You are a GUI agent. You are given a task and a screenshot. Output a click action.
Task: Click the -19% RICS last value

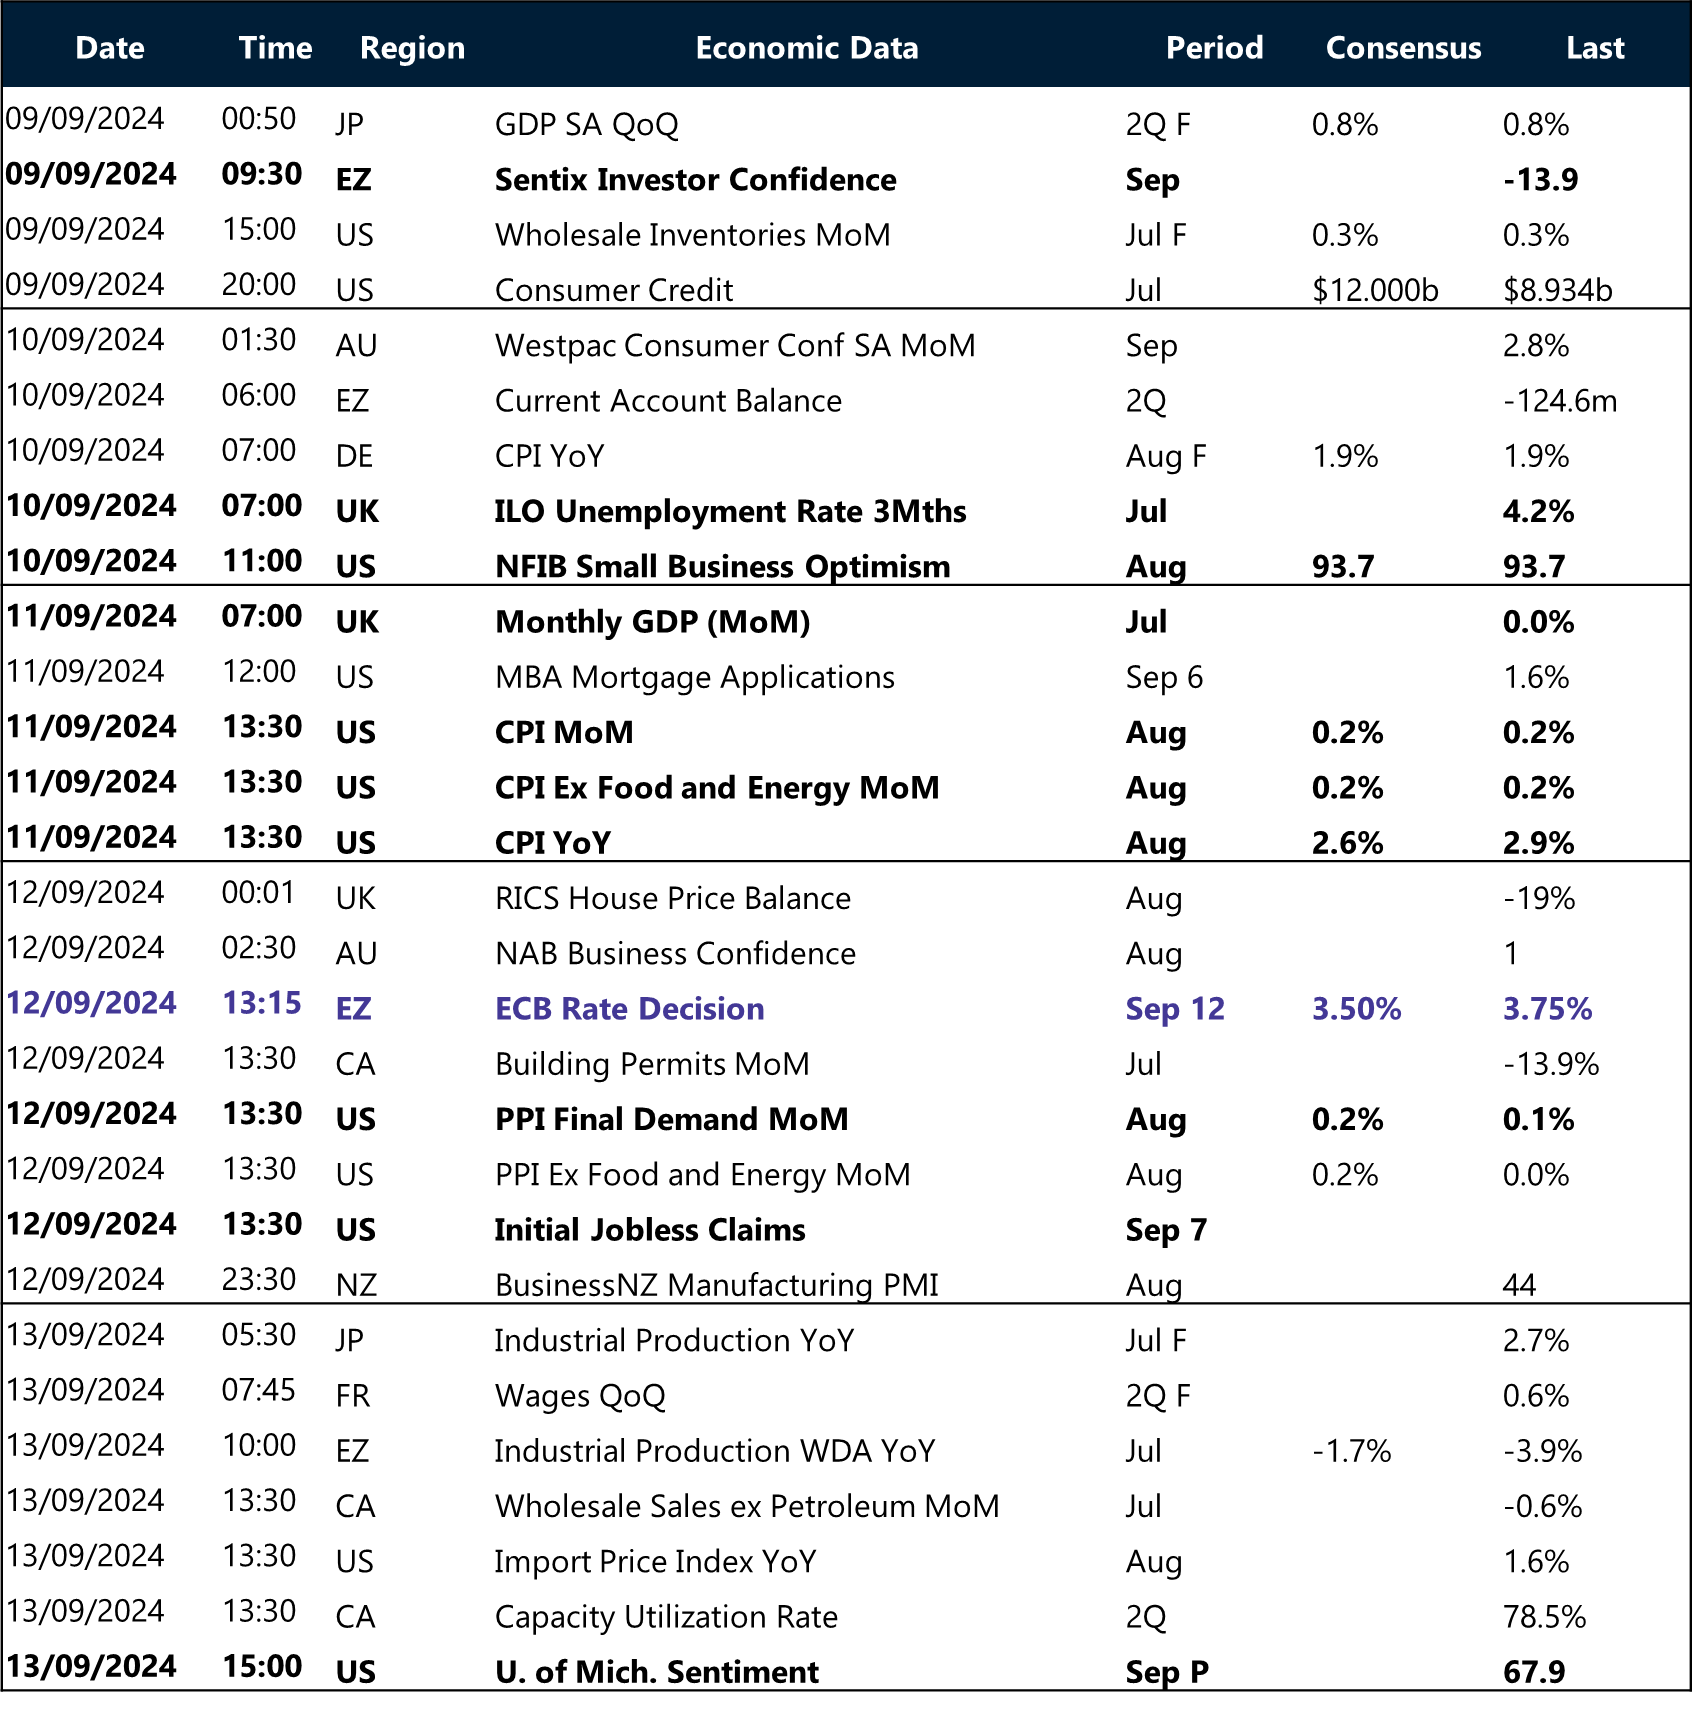pos(1539,899)
